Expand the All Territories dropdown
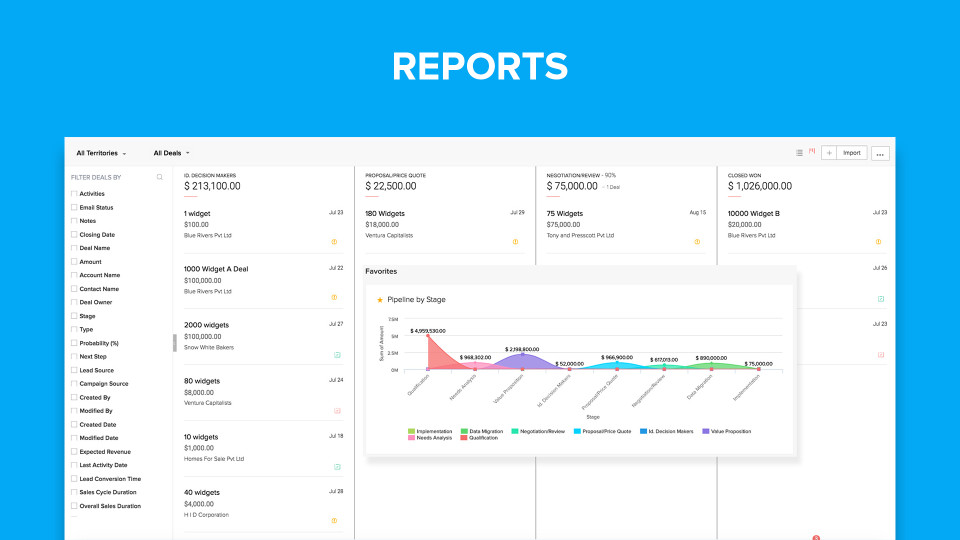 (102, 154)
